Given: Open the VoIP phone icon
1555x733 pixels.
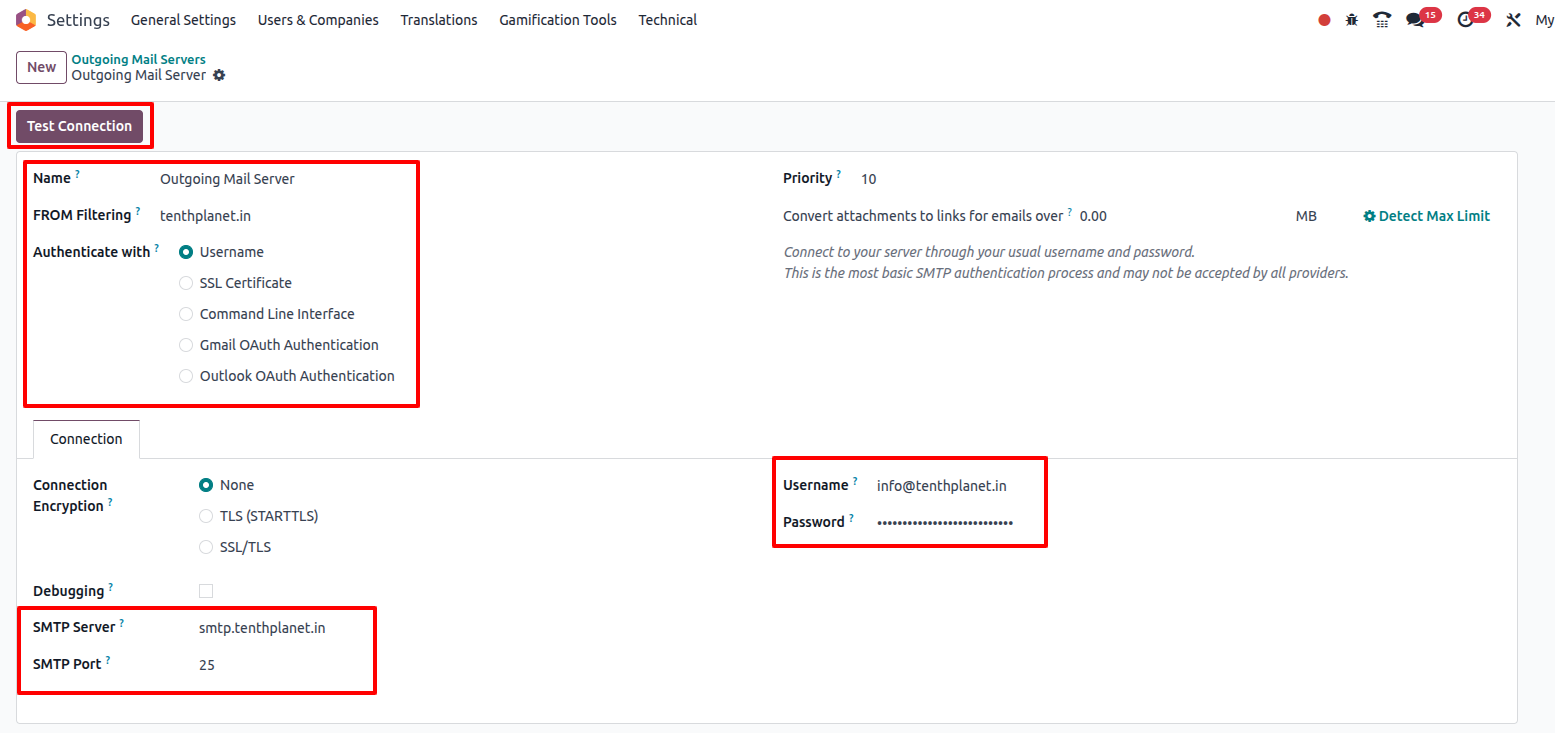Looking at the screenshot, I should pyautogui.click(x=1382, y=20).
